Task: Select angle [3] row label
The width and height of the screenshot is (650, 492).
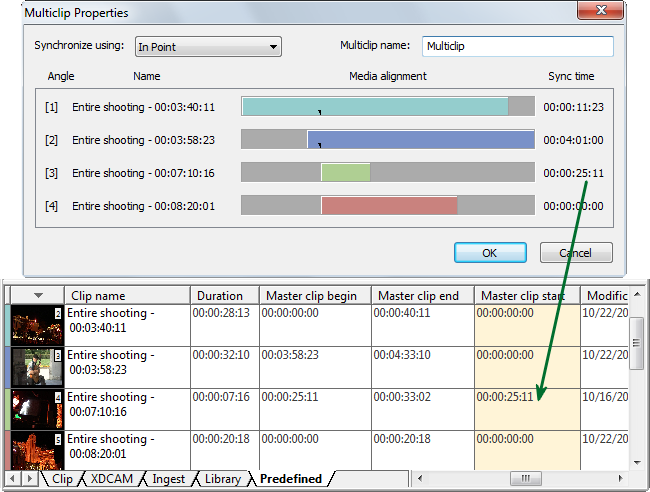Action: (51, 173)
